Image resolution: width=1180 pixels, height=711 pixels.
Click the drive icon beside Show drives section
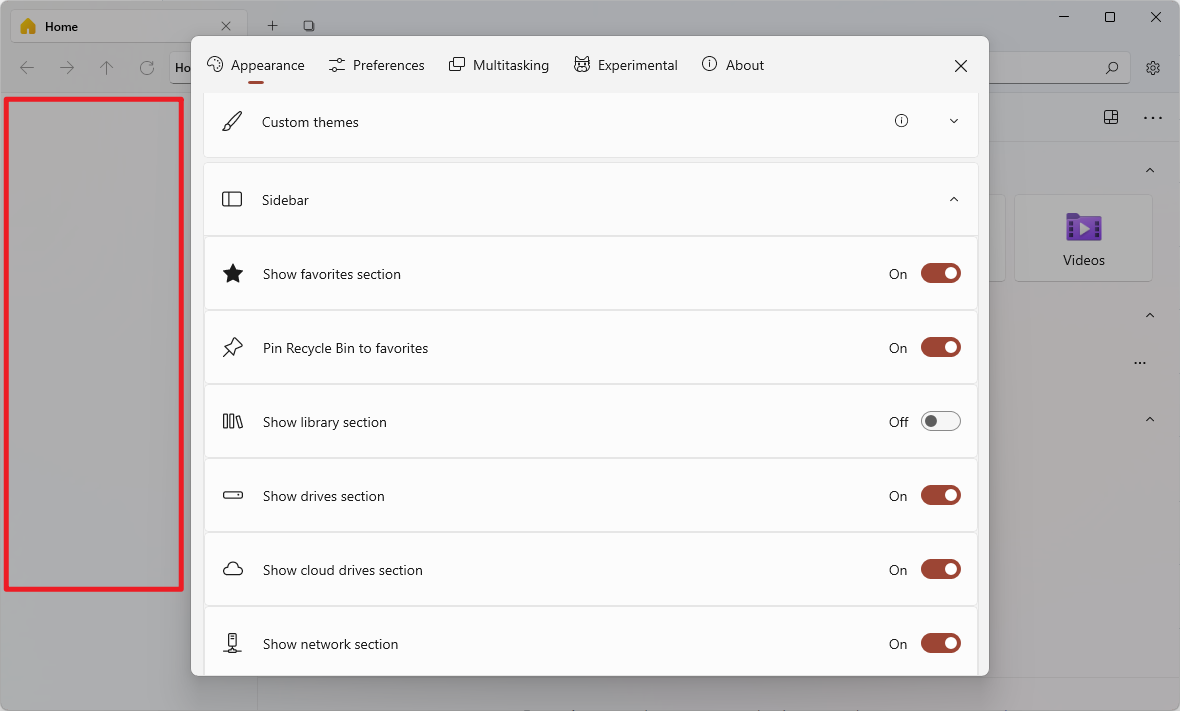tap(233, 495)
